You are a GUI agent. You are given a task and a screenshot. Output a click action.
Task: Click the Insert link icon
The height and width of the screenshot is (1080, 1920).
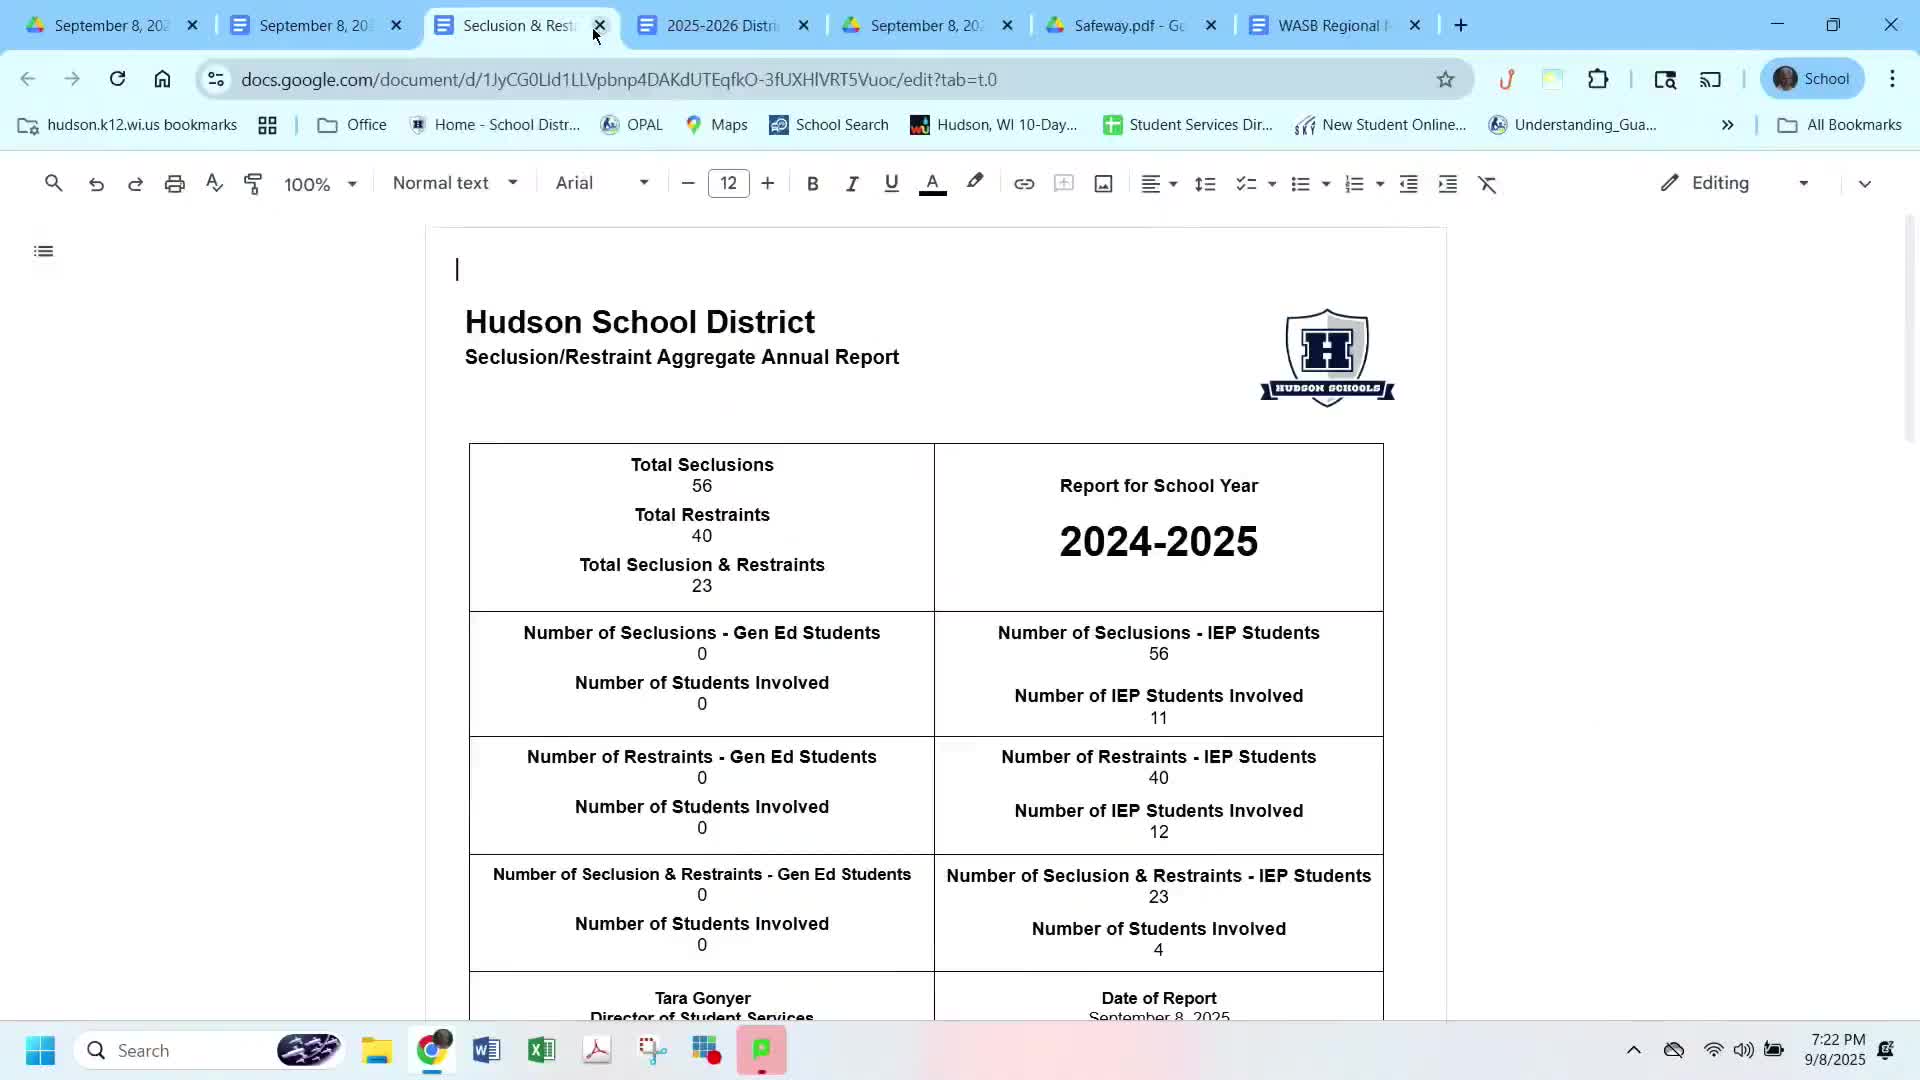pos(1023,184)
